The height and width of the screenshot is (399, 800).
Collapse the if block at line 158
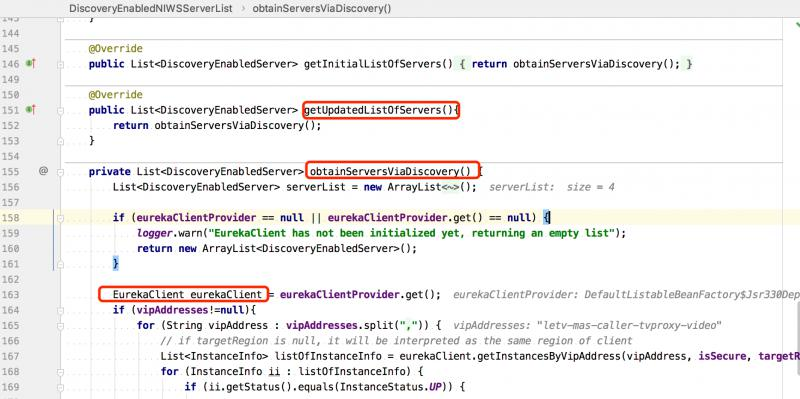pyautogui.click(x=60, y=218)
